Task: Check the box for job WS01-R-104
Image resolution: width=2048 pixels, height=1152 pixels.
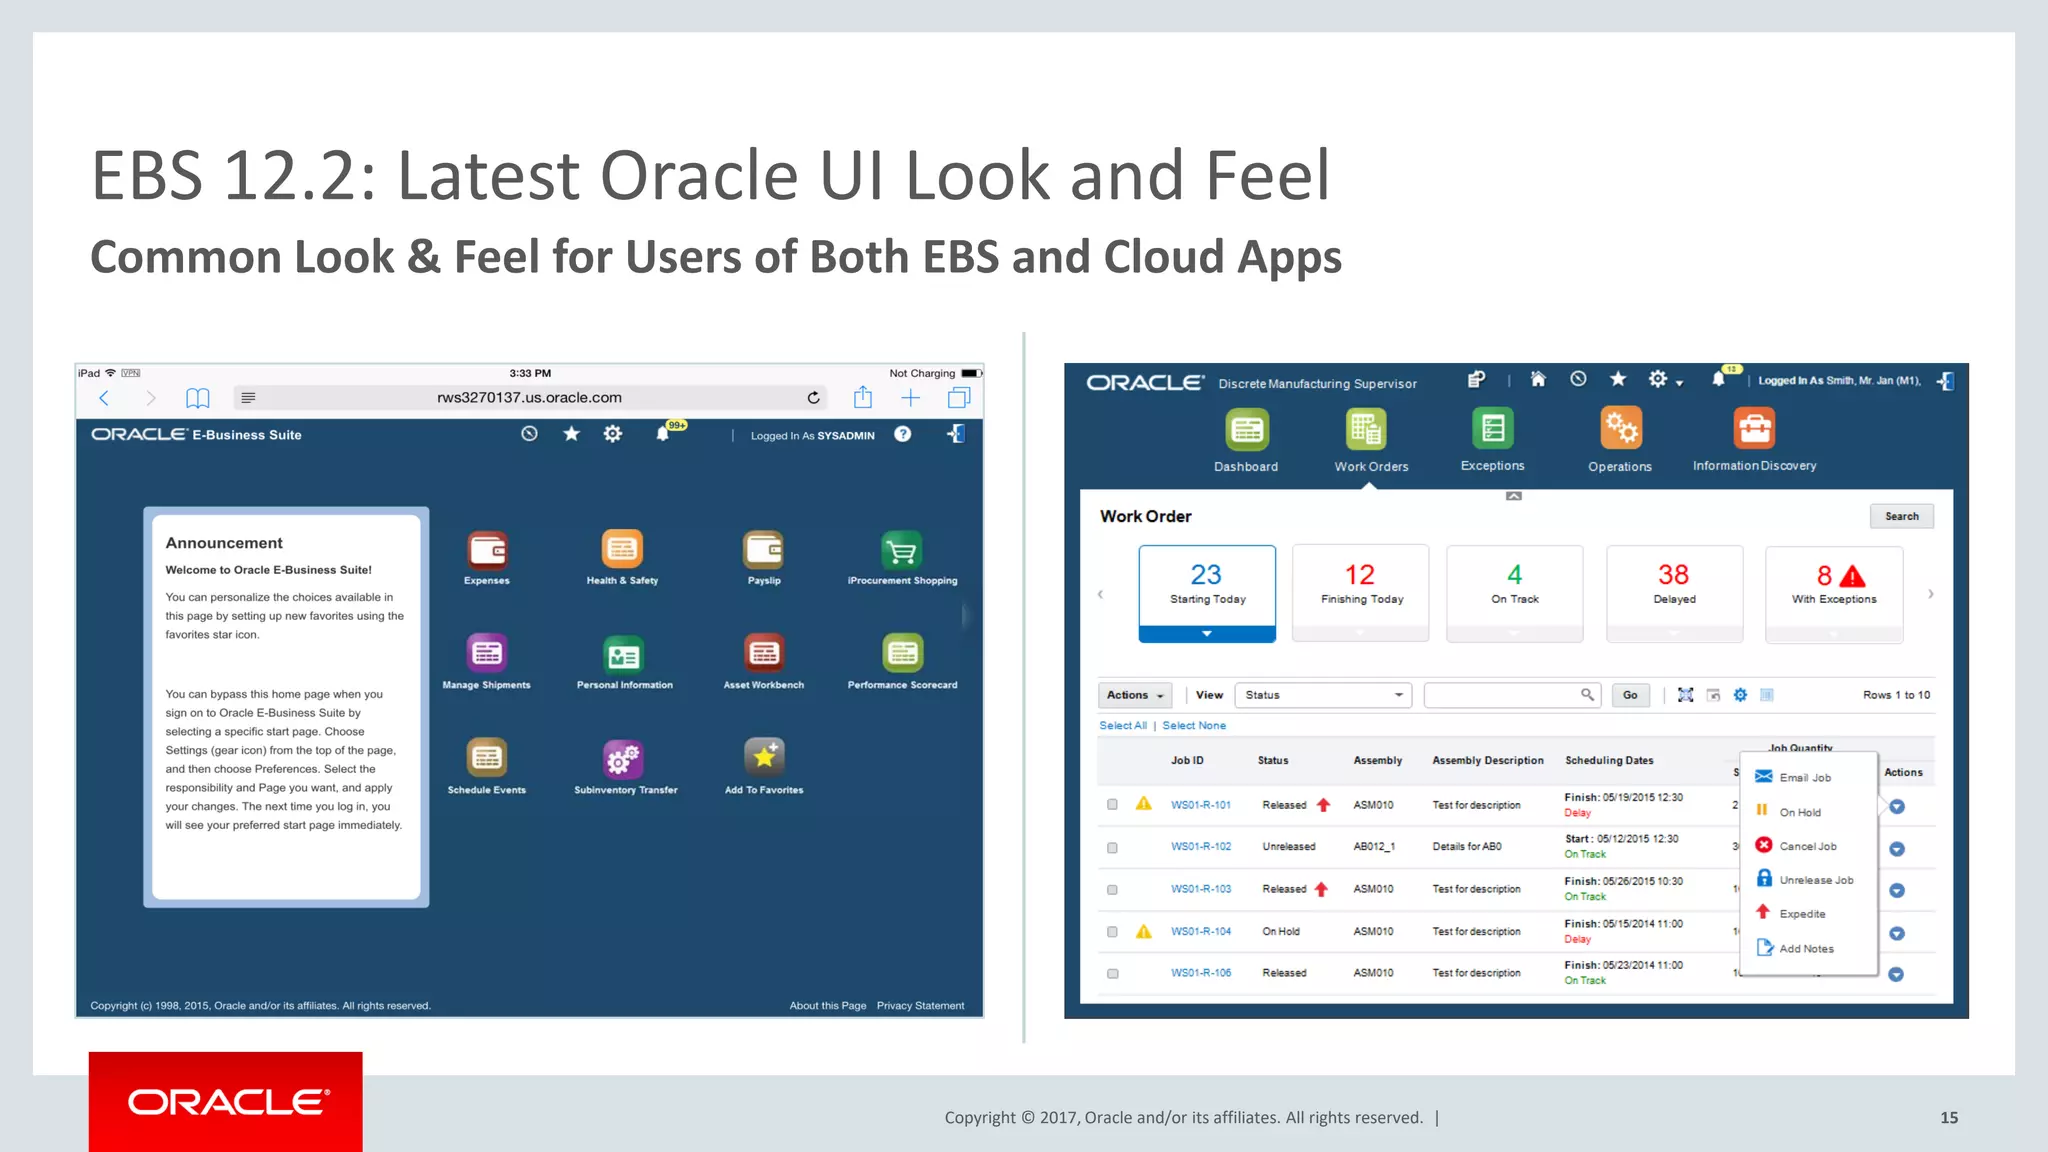Action: click(1112, 932)
